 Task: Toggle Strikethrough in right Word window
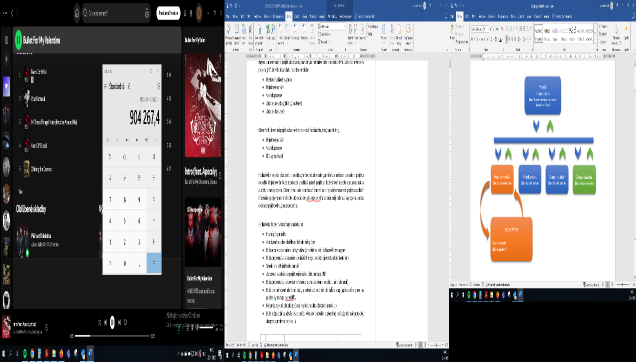tap(482, 39)
